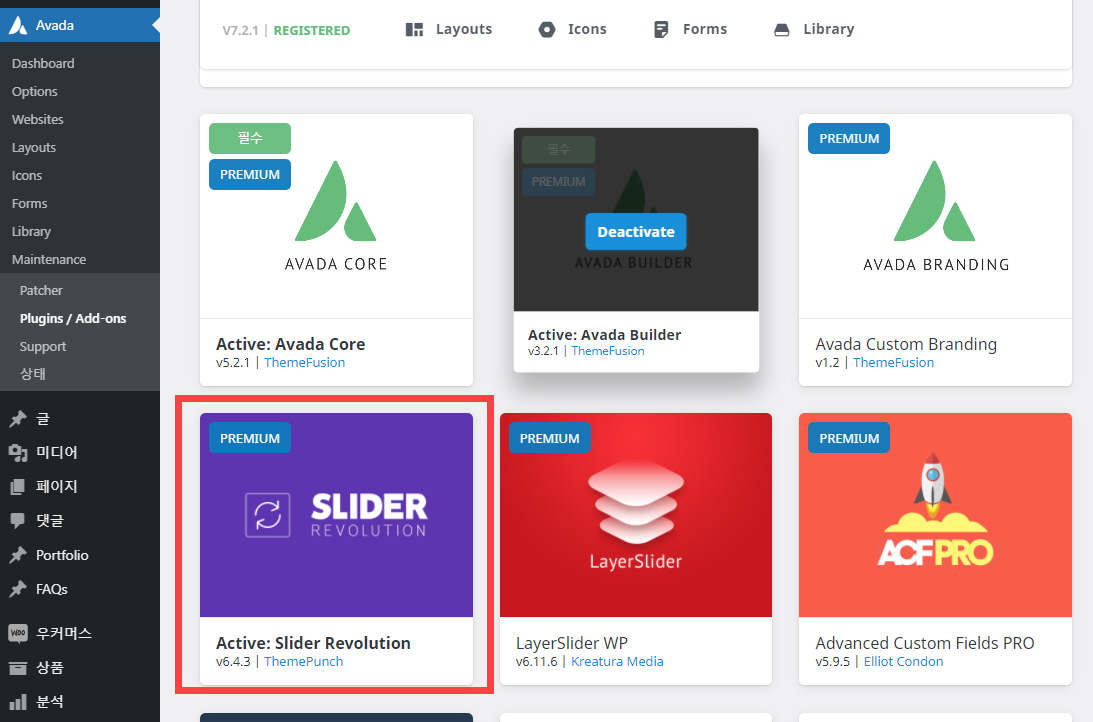Open the Layouts grid icon
Image resolution: width=1093 pixels, height=722 pixels.
pos(415,29)
